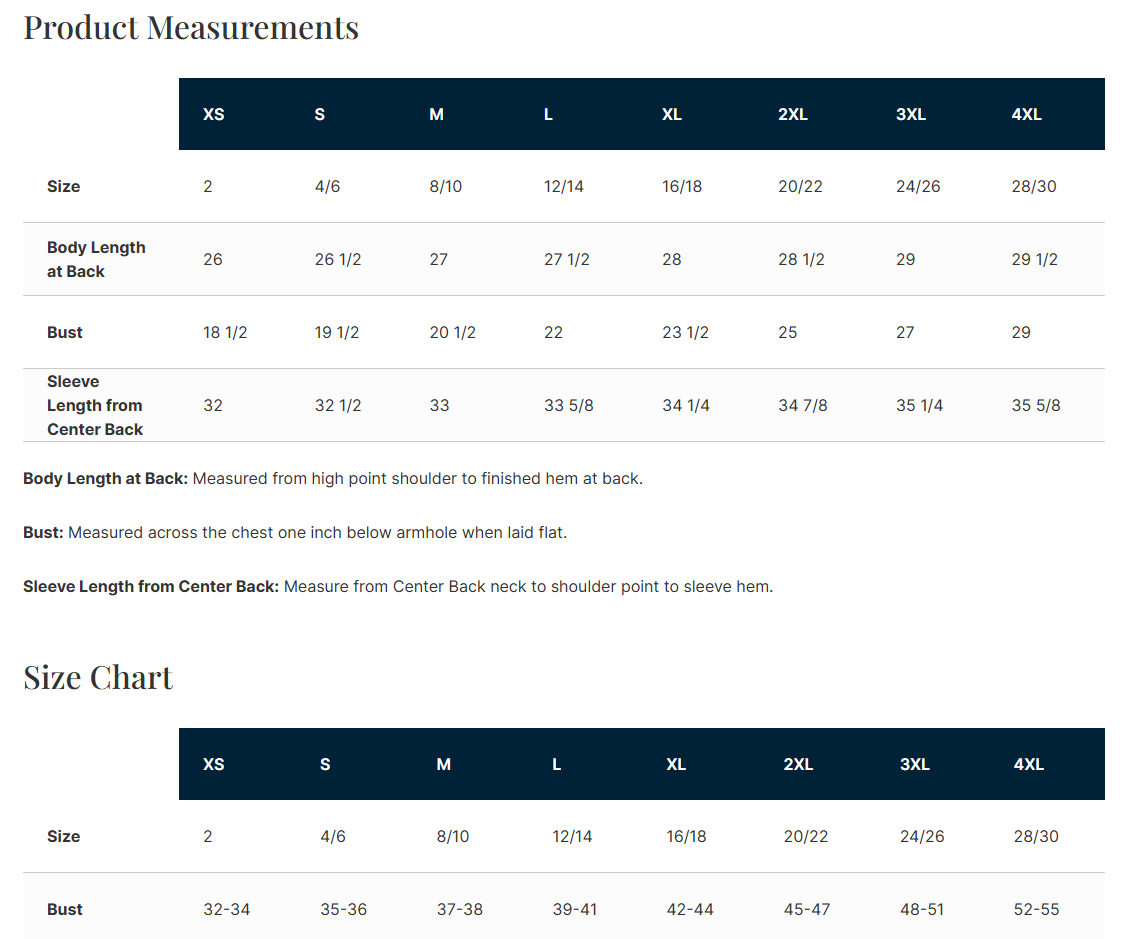Screen dimensions: 1127x939
Task: Select the 23 1/2 bust measurement cell
Action: pyautogui.click(x=685, y=332)
